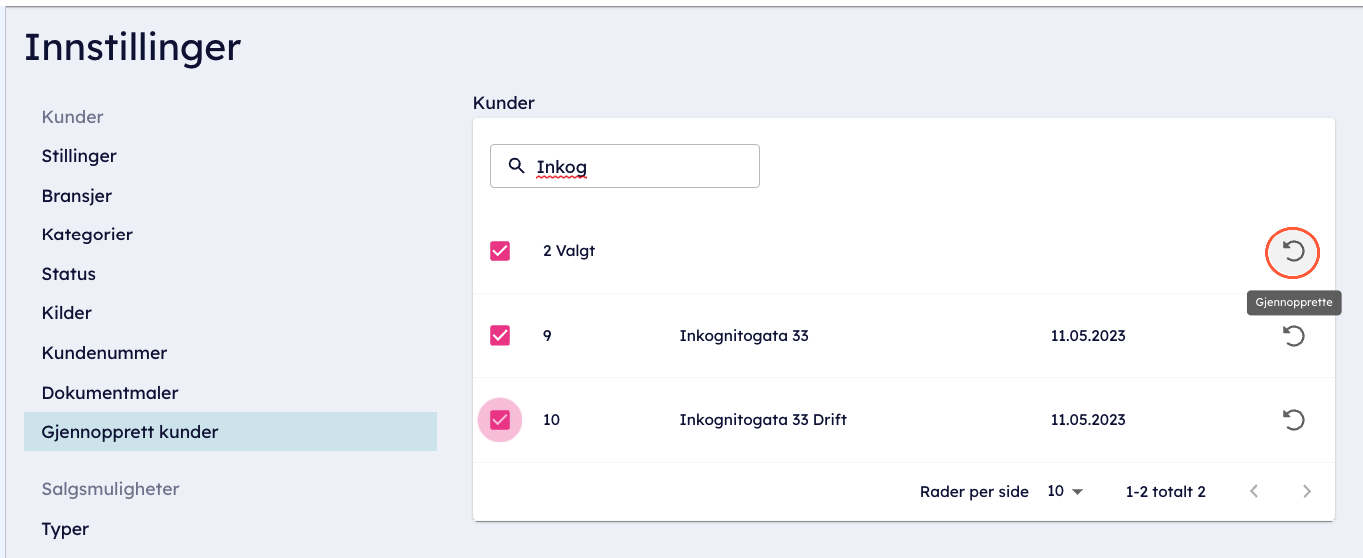Go to Kundenummer settings

tap(104, 353)
